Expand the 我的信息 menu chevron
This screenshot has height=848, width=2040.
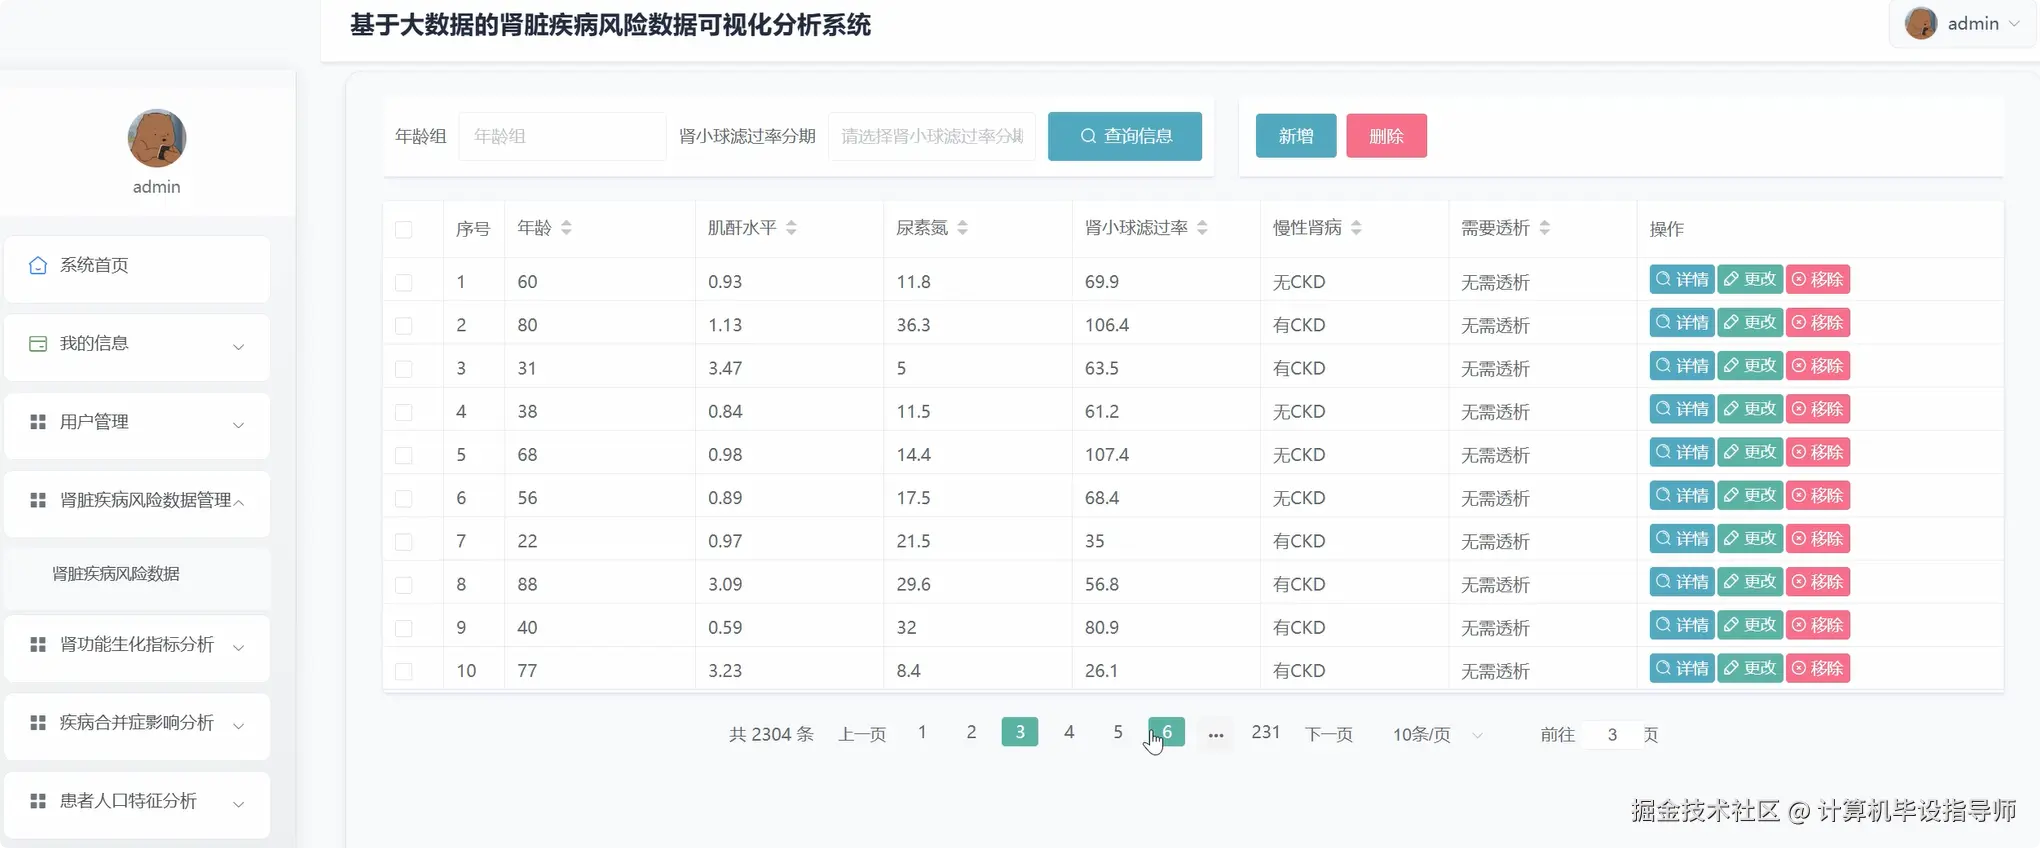(239, 347)
